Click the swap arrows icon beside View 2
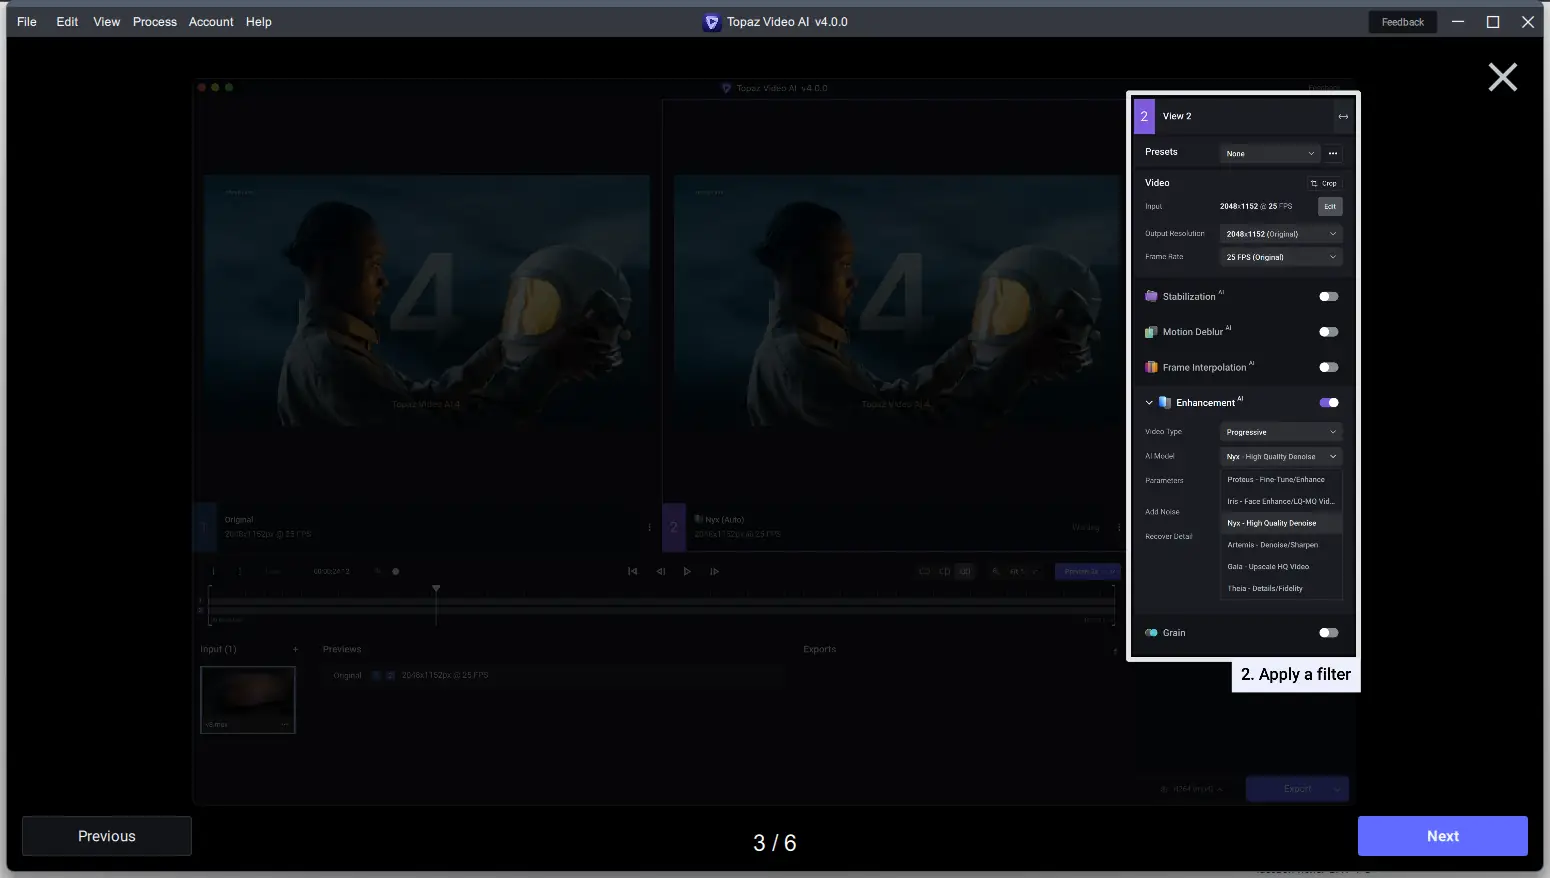Screen dimensions: 1550x878 pos(1343,117)
